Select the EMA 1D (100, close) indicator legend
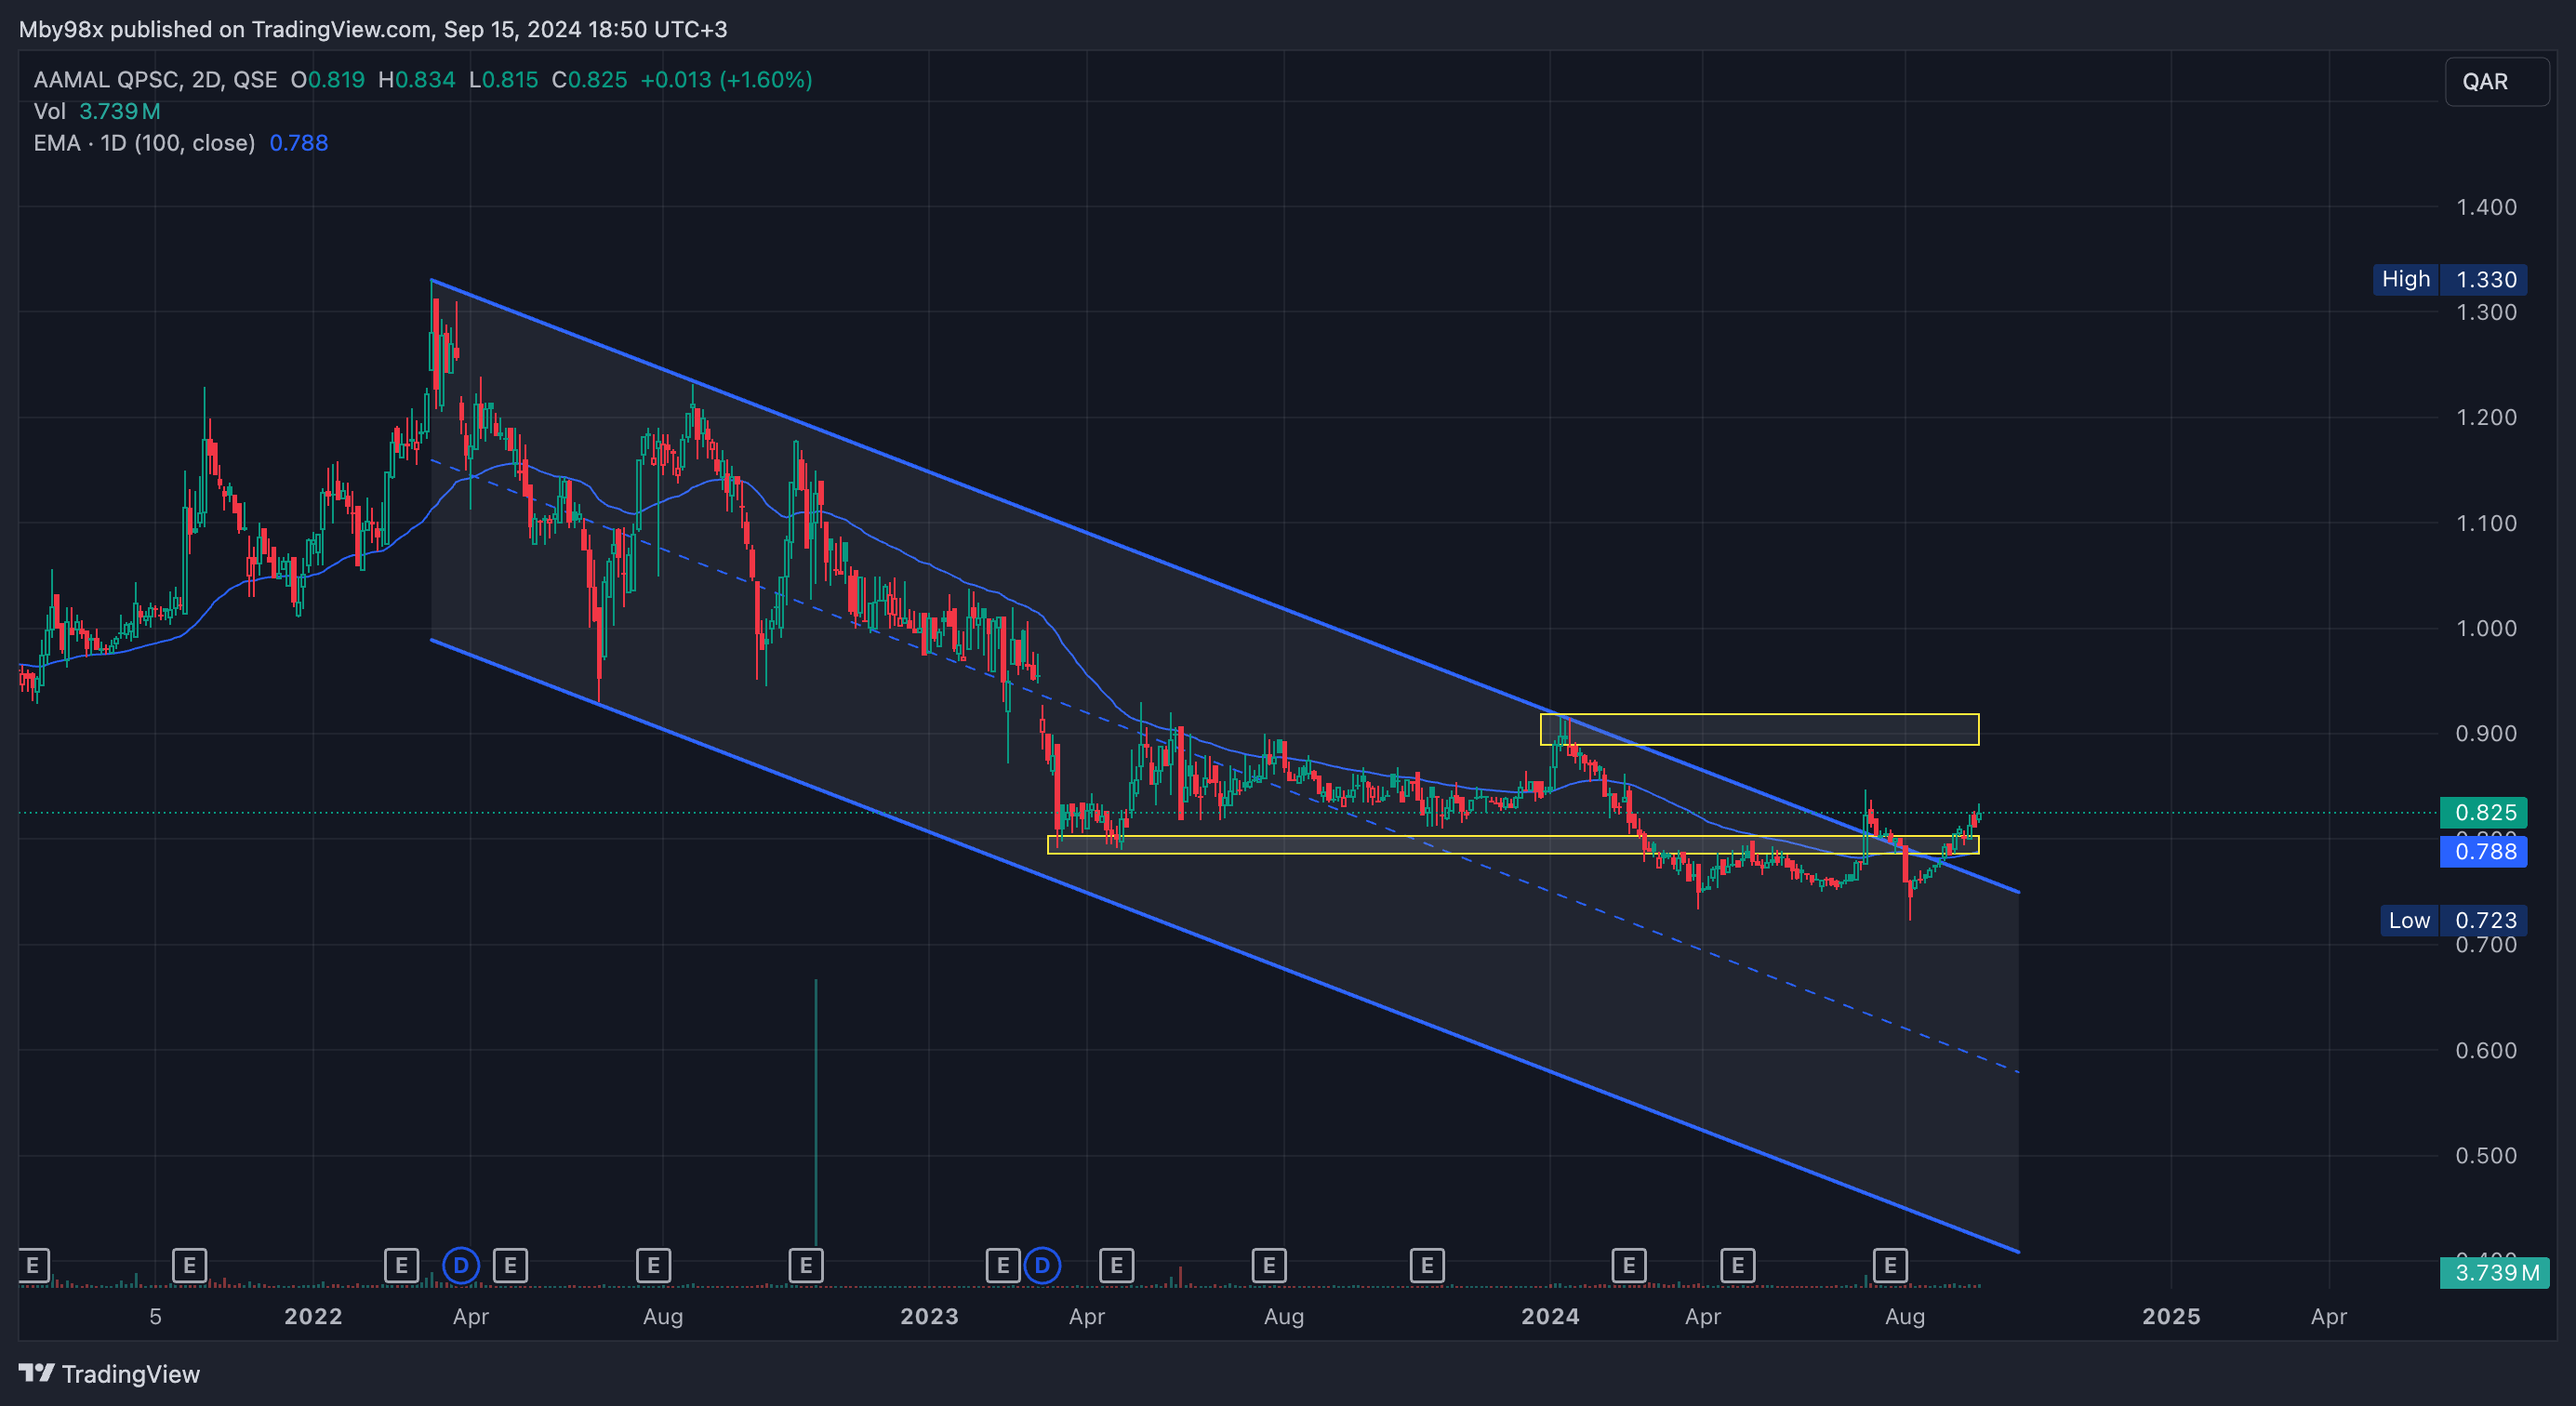 (181, 143)
